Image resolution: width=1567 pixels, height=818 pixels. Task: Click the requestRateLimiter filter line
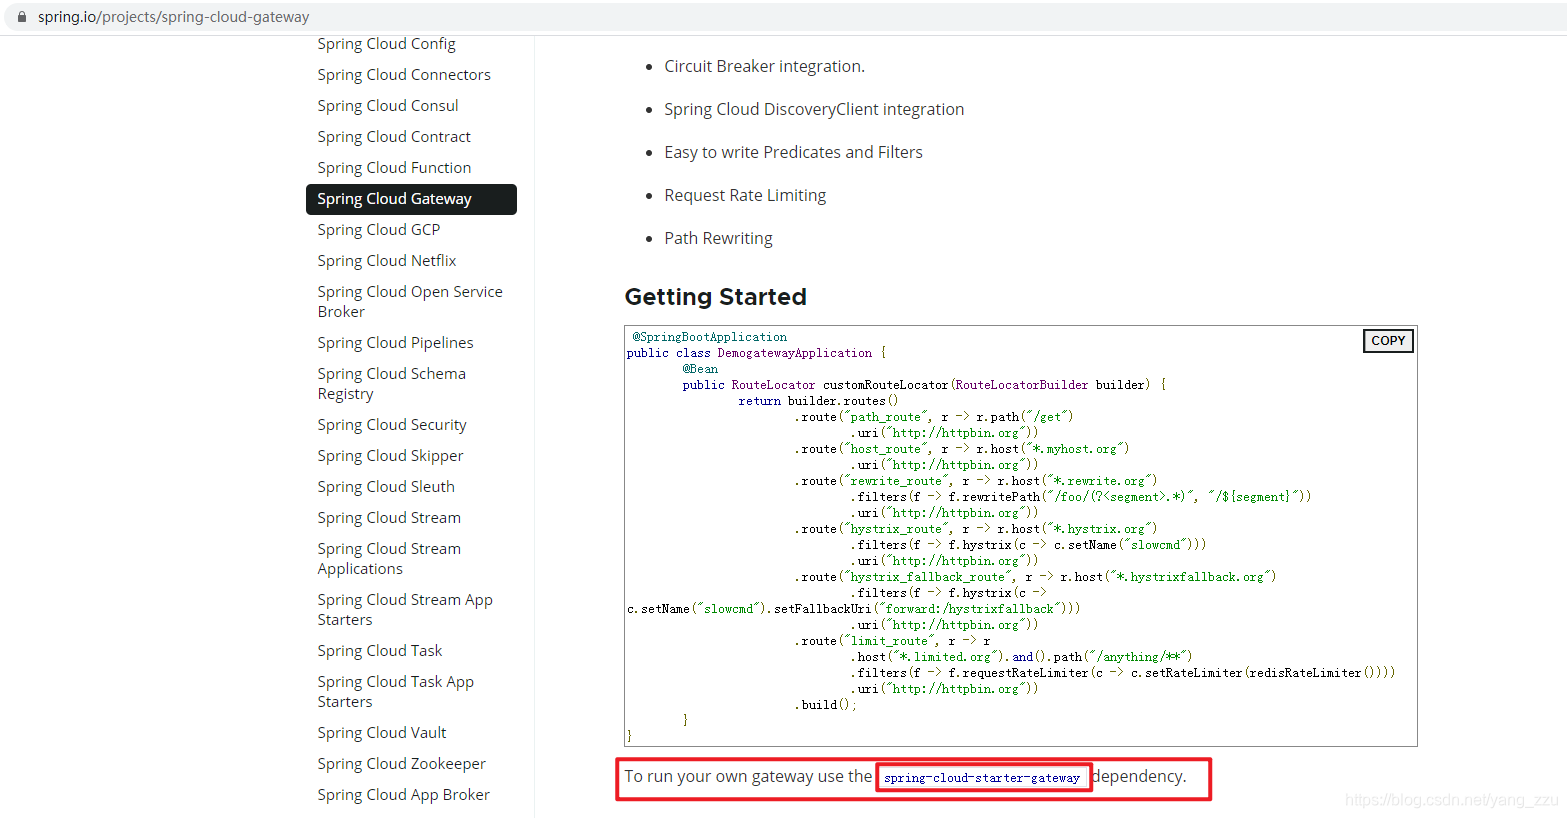[x=1123, y=673]
